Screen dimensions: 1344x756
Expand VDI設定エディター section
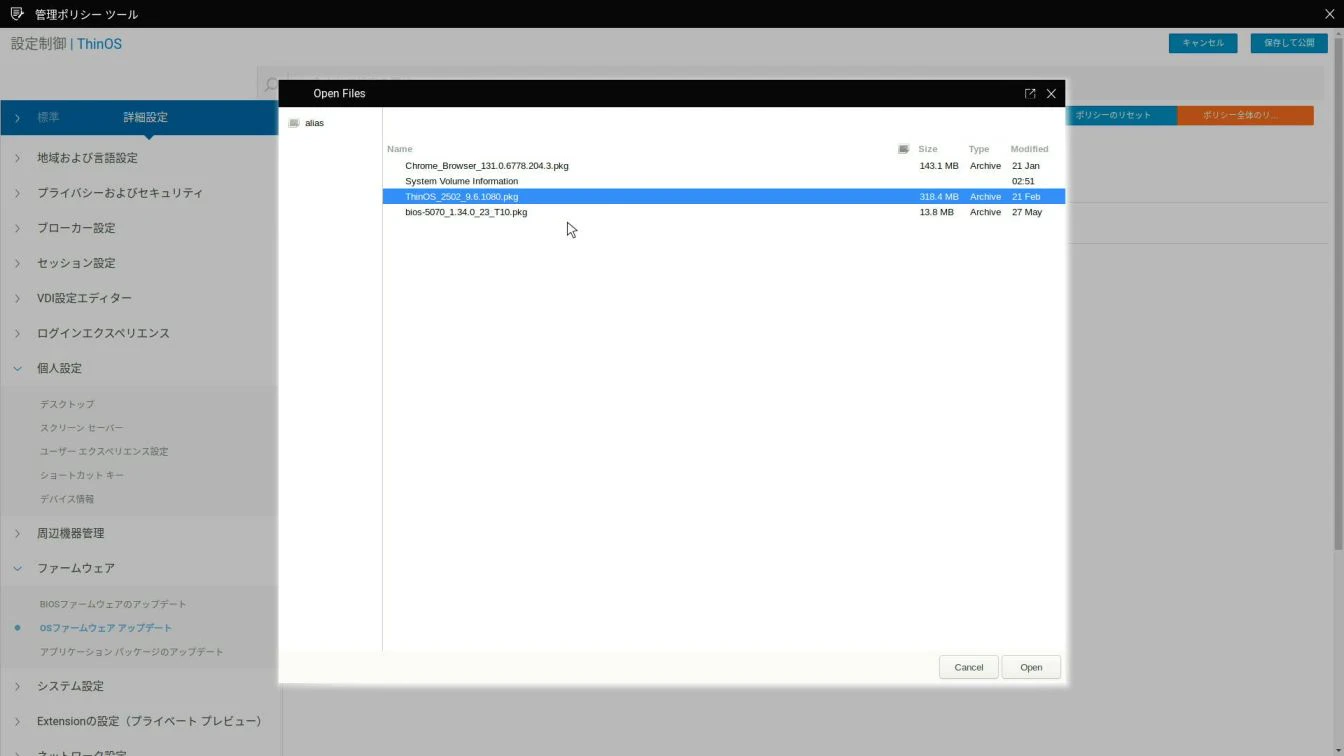coord(17,298)
